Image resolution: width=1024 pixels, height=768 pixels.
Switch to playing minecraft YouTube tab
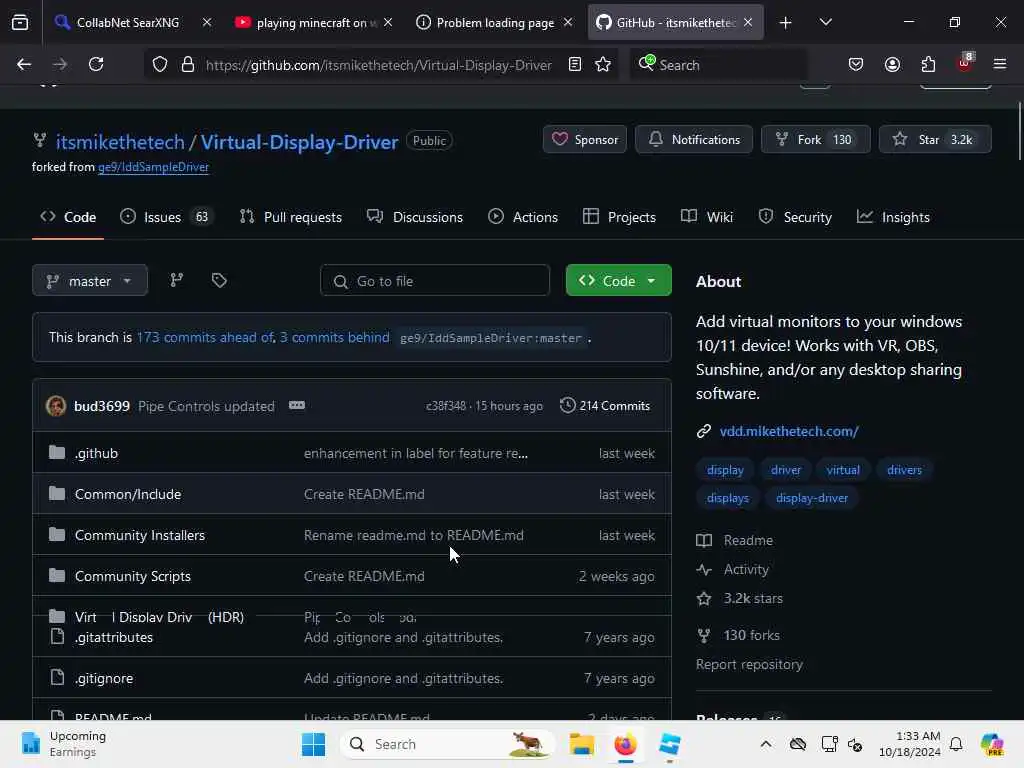point(312,23)
